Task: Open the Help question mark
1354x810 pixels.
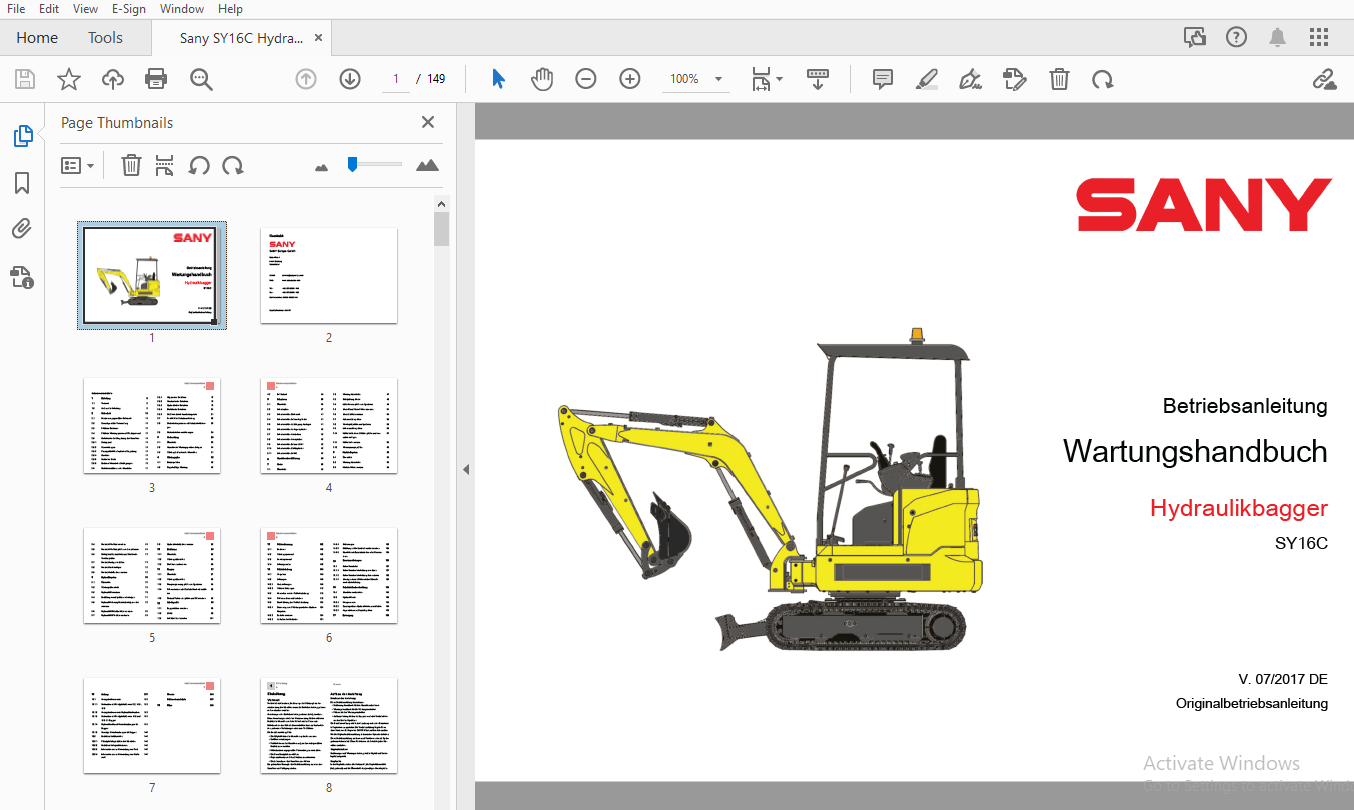Action: (x=1236, y=38)
